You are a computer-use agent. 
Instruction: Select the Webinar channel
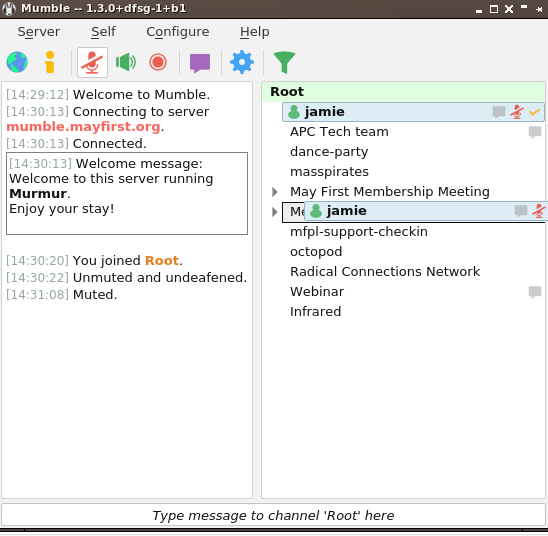point(317,291)
